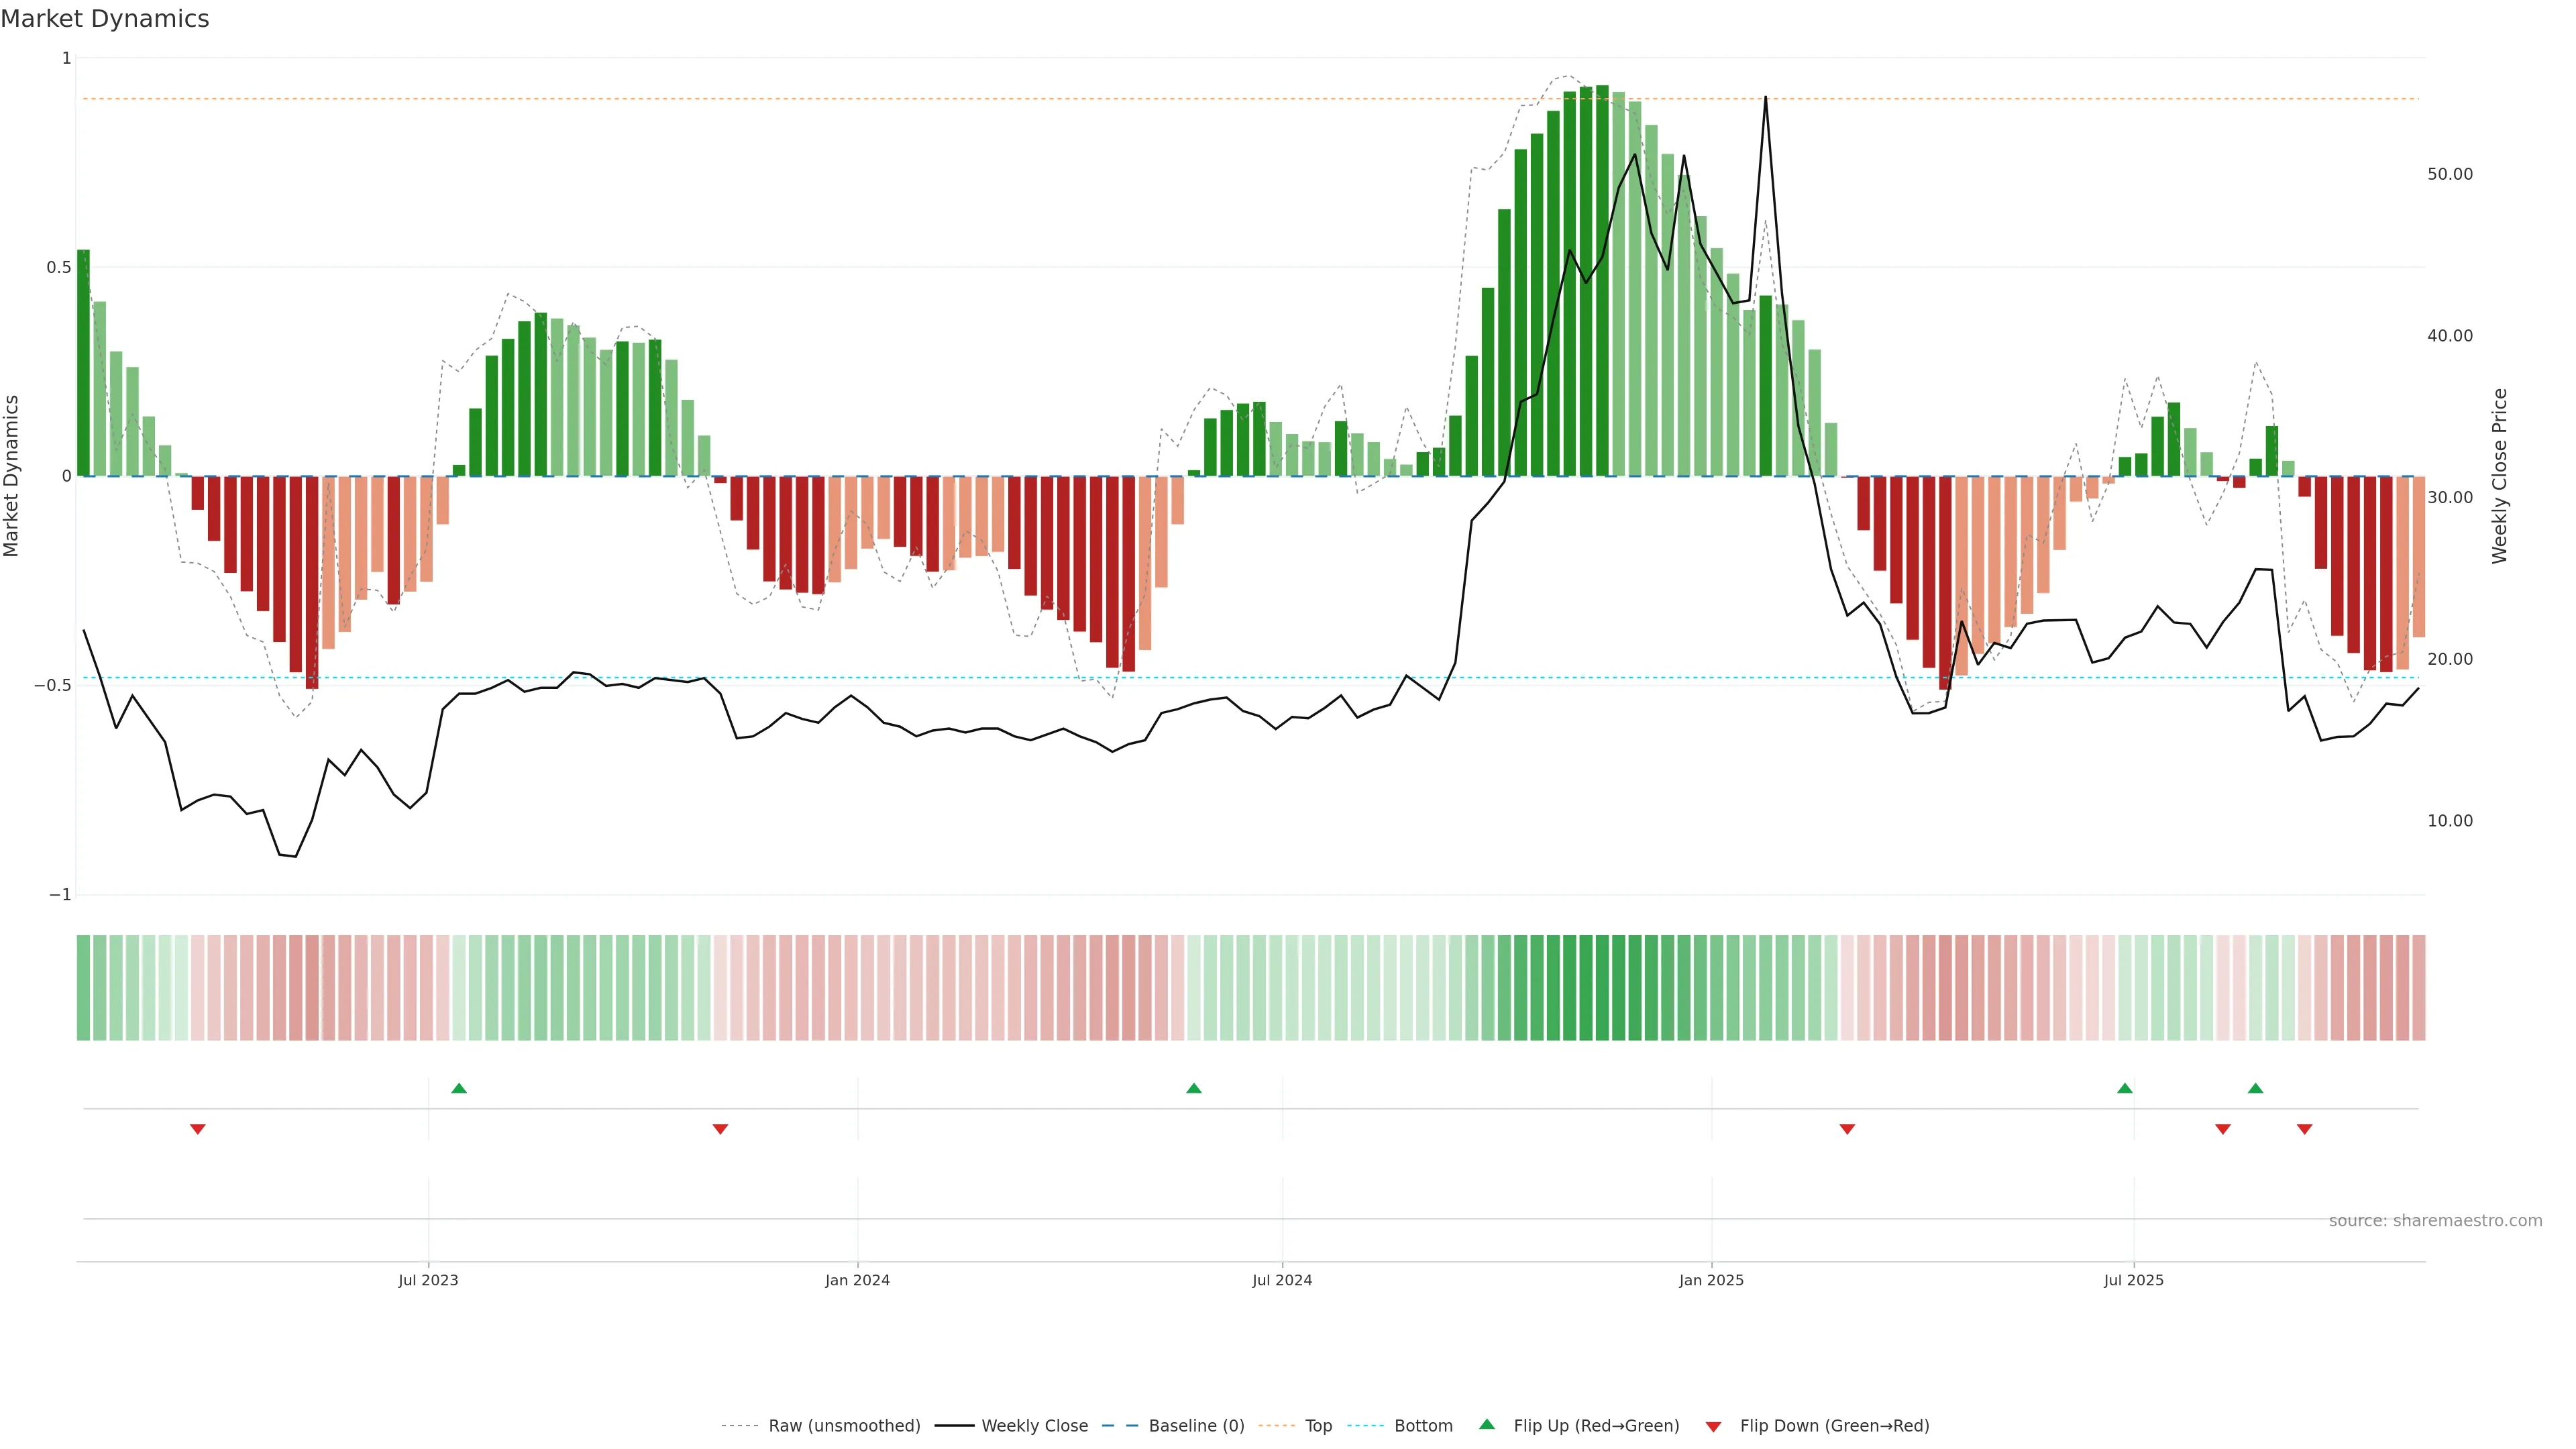Screen dimensions: 2576x1449
Task: Click the last red flip-down marker
Action: (2305, 1129)
